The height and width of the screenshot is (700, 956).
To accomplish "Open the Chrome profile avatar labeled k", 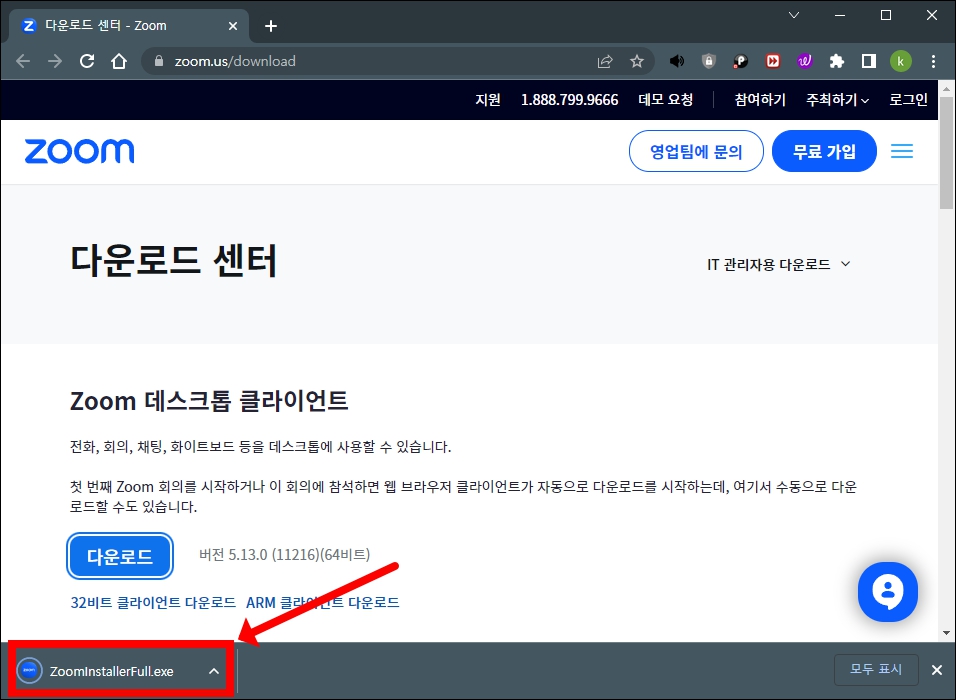I will point(901,61).
